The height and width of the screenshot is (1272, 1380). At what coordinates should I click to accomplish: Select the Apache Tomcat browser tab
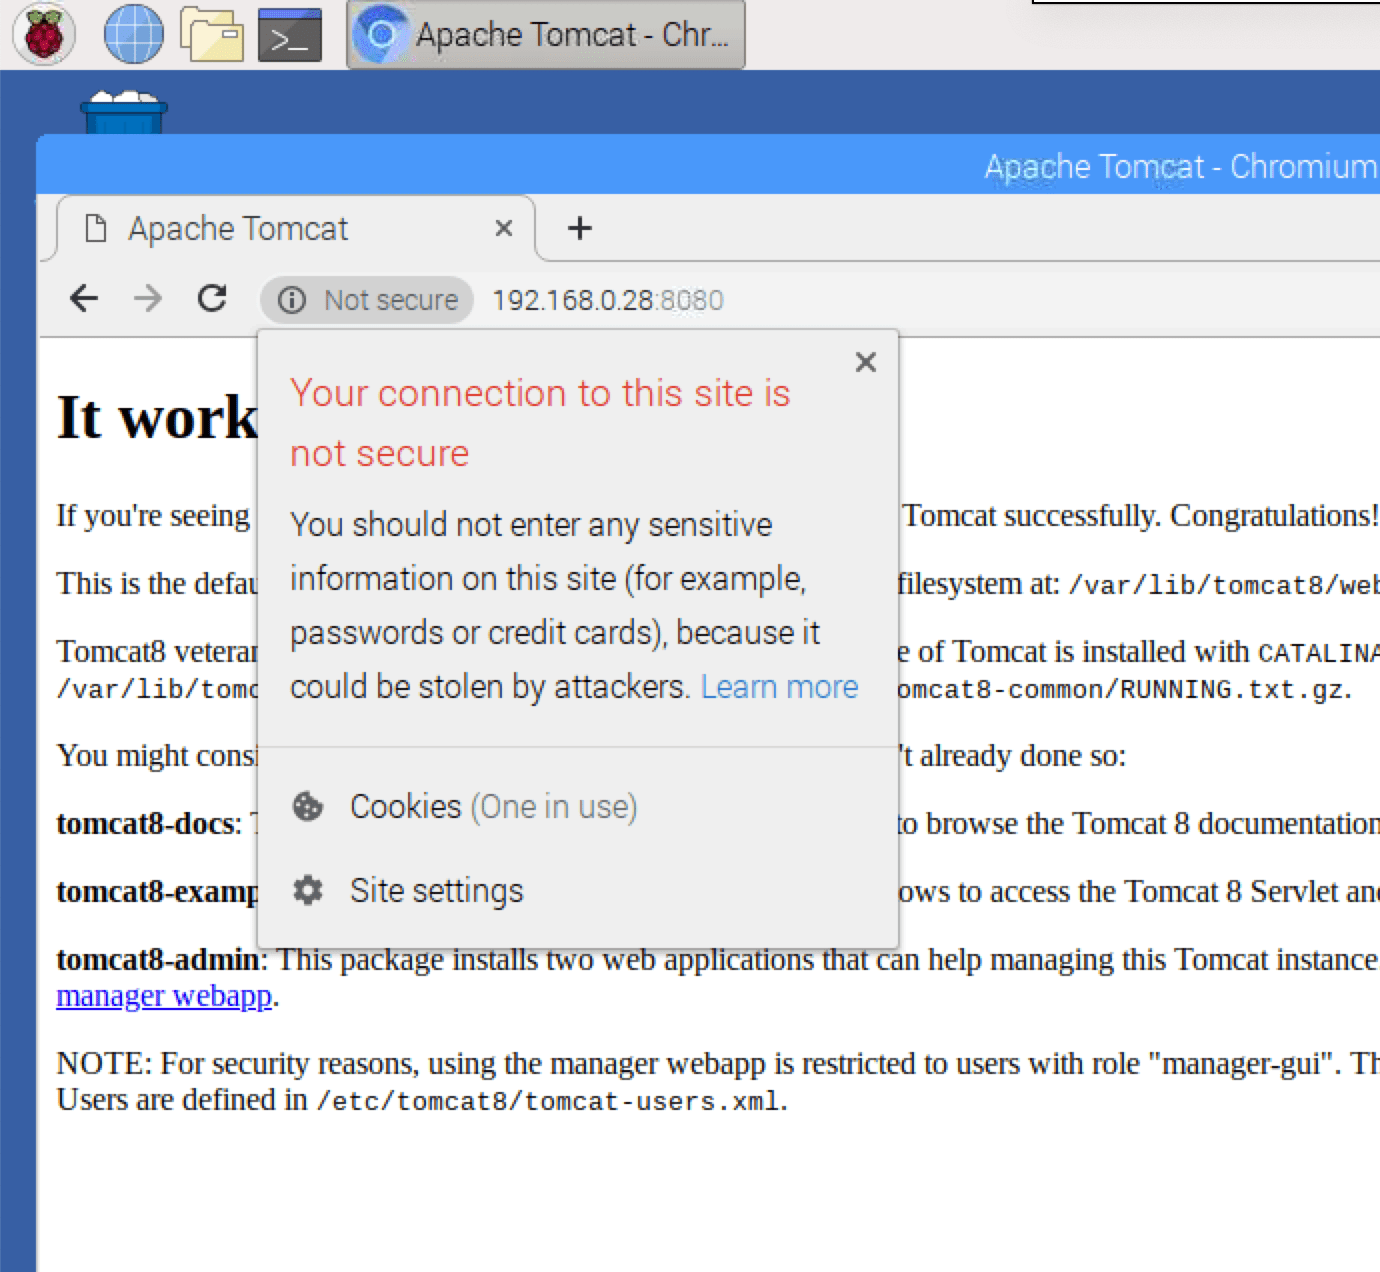coord(238,228)
